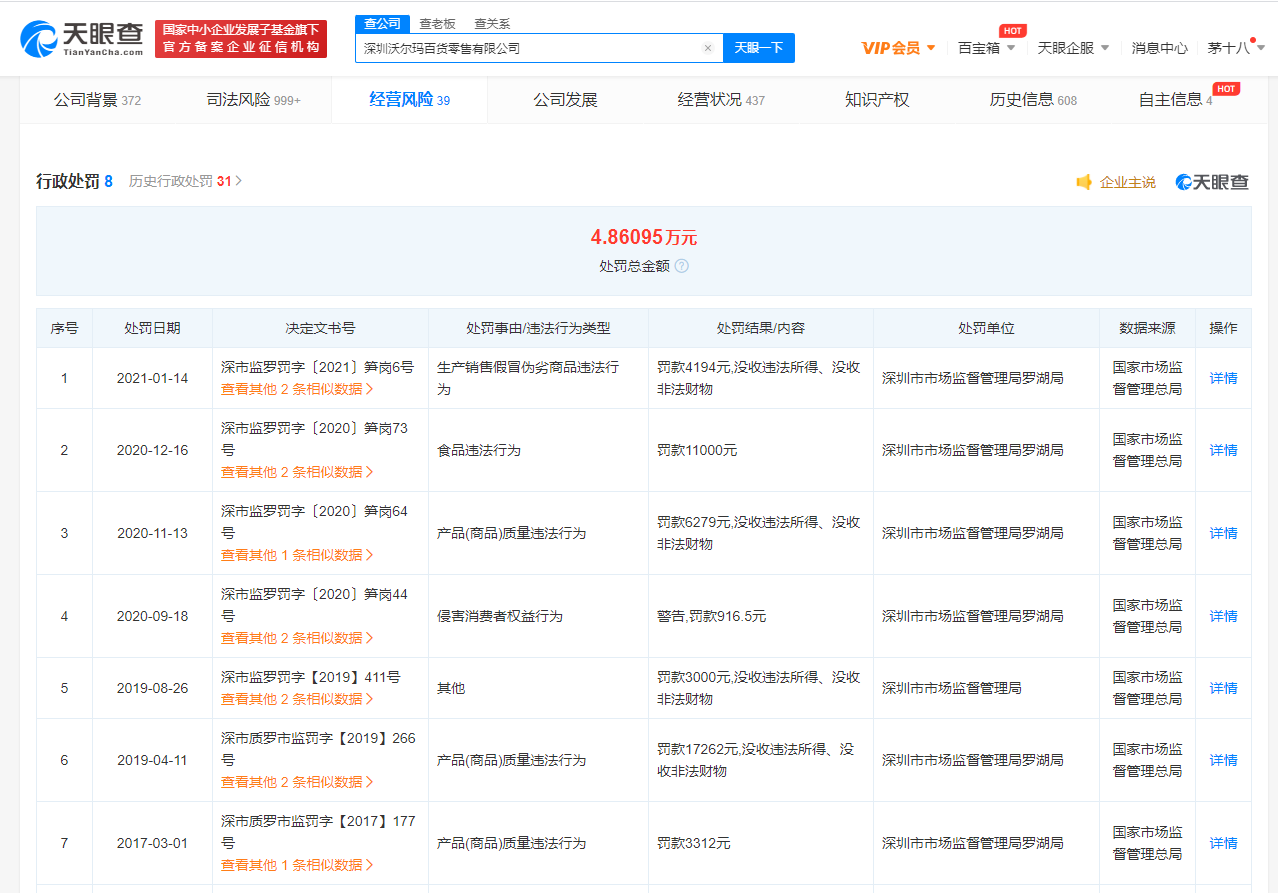
Task: Click the 处罚结果/内容 column header
Action: [761, 328]
